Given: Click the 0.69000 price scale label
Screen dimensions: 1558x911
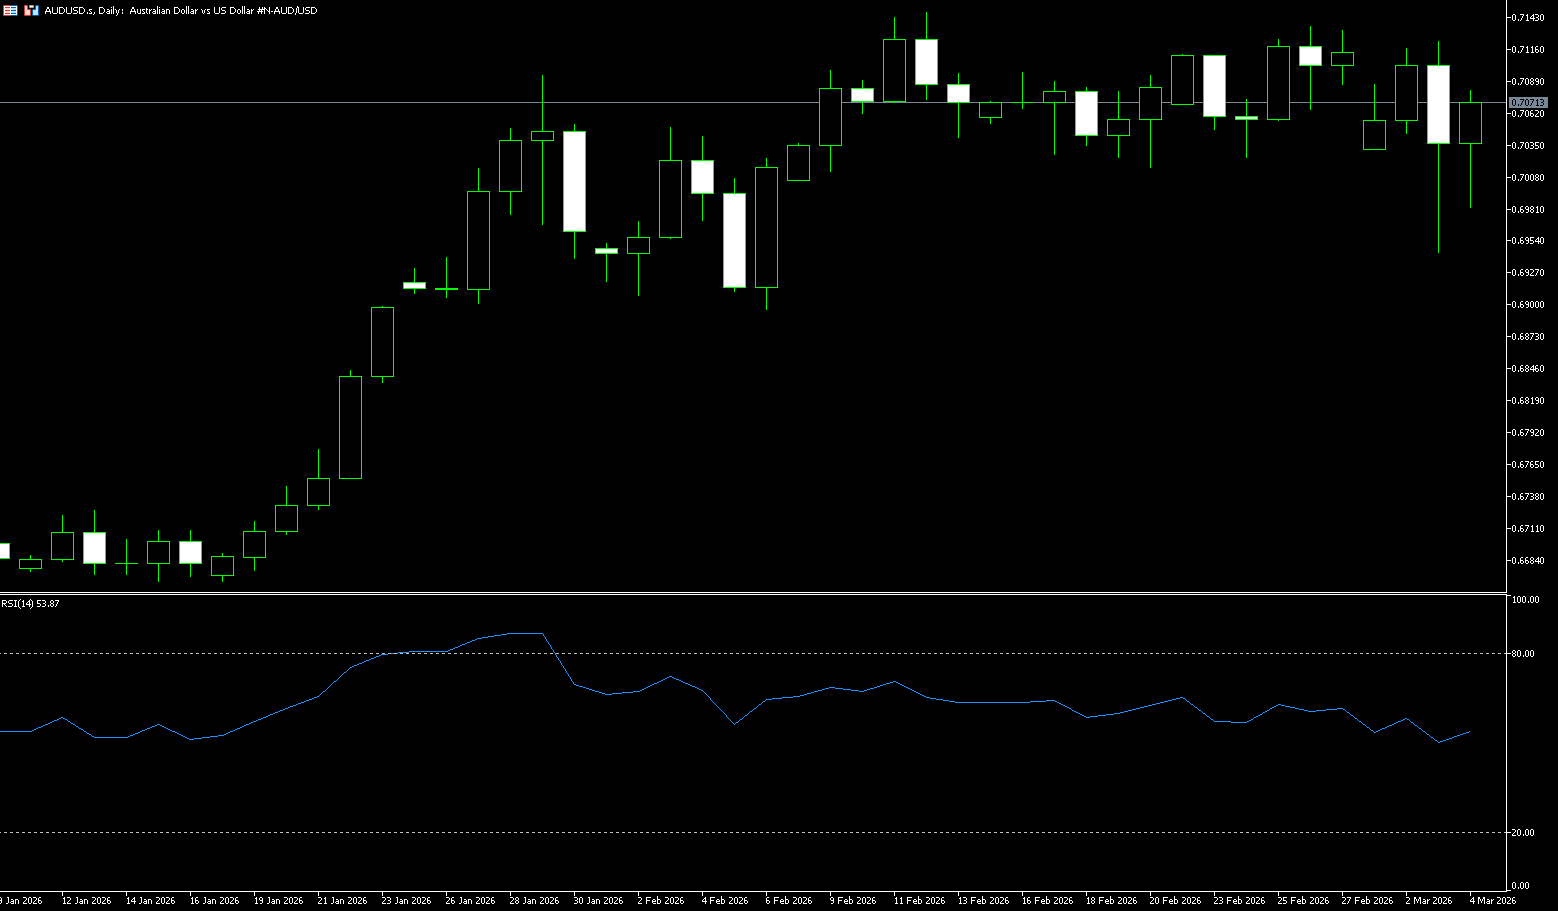Looking at the screenshot, I should (x=1530, y=305).
